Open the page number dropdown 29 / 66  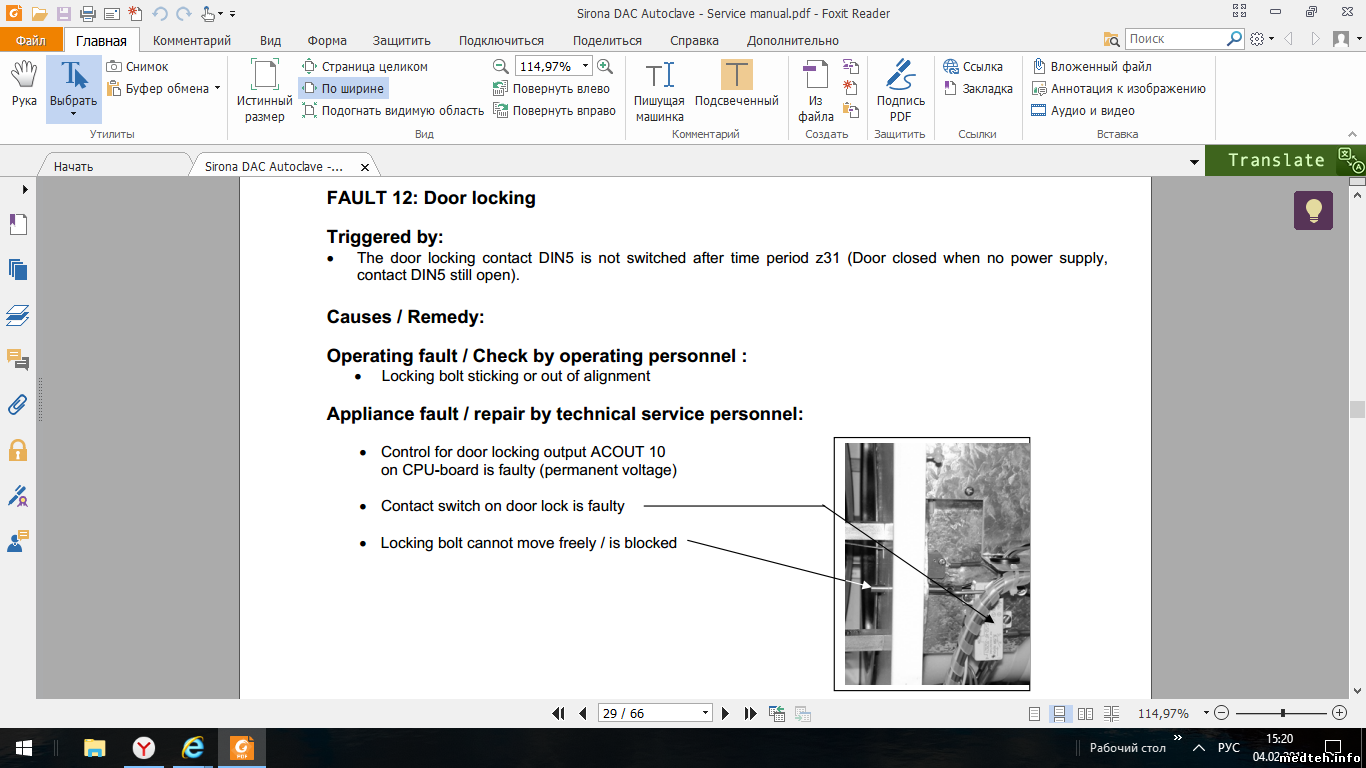pos(705,713)
